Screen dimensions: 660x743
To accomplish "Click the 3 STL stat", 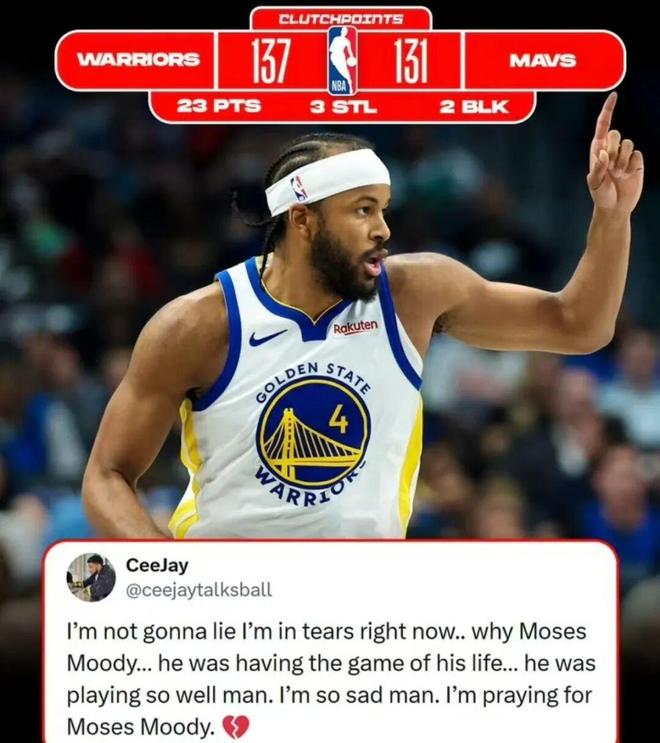I will tap(344, 107).
